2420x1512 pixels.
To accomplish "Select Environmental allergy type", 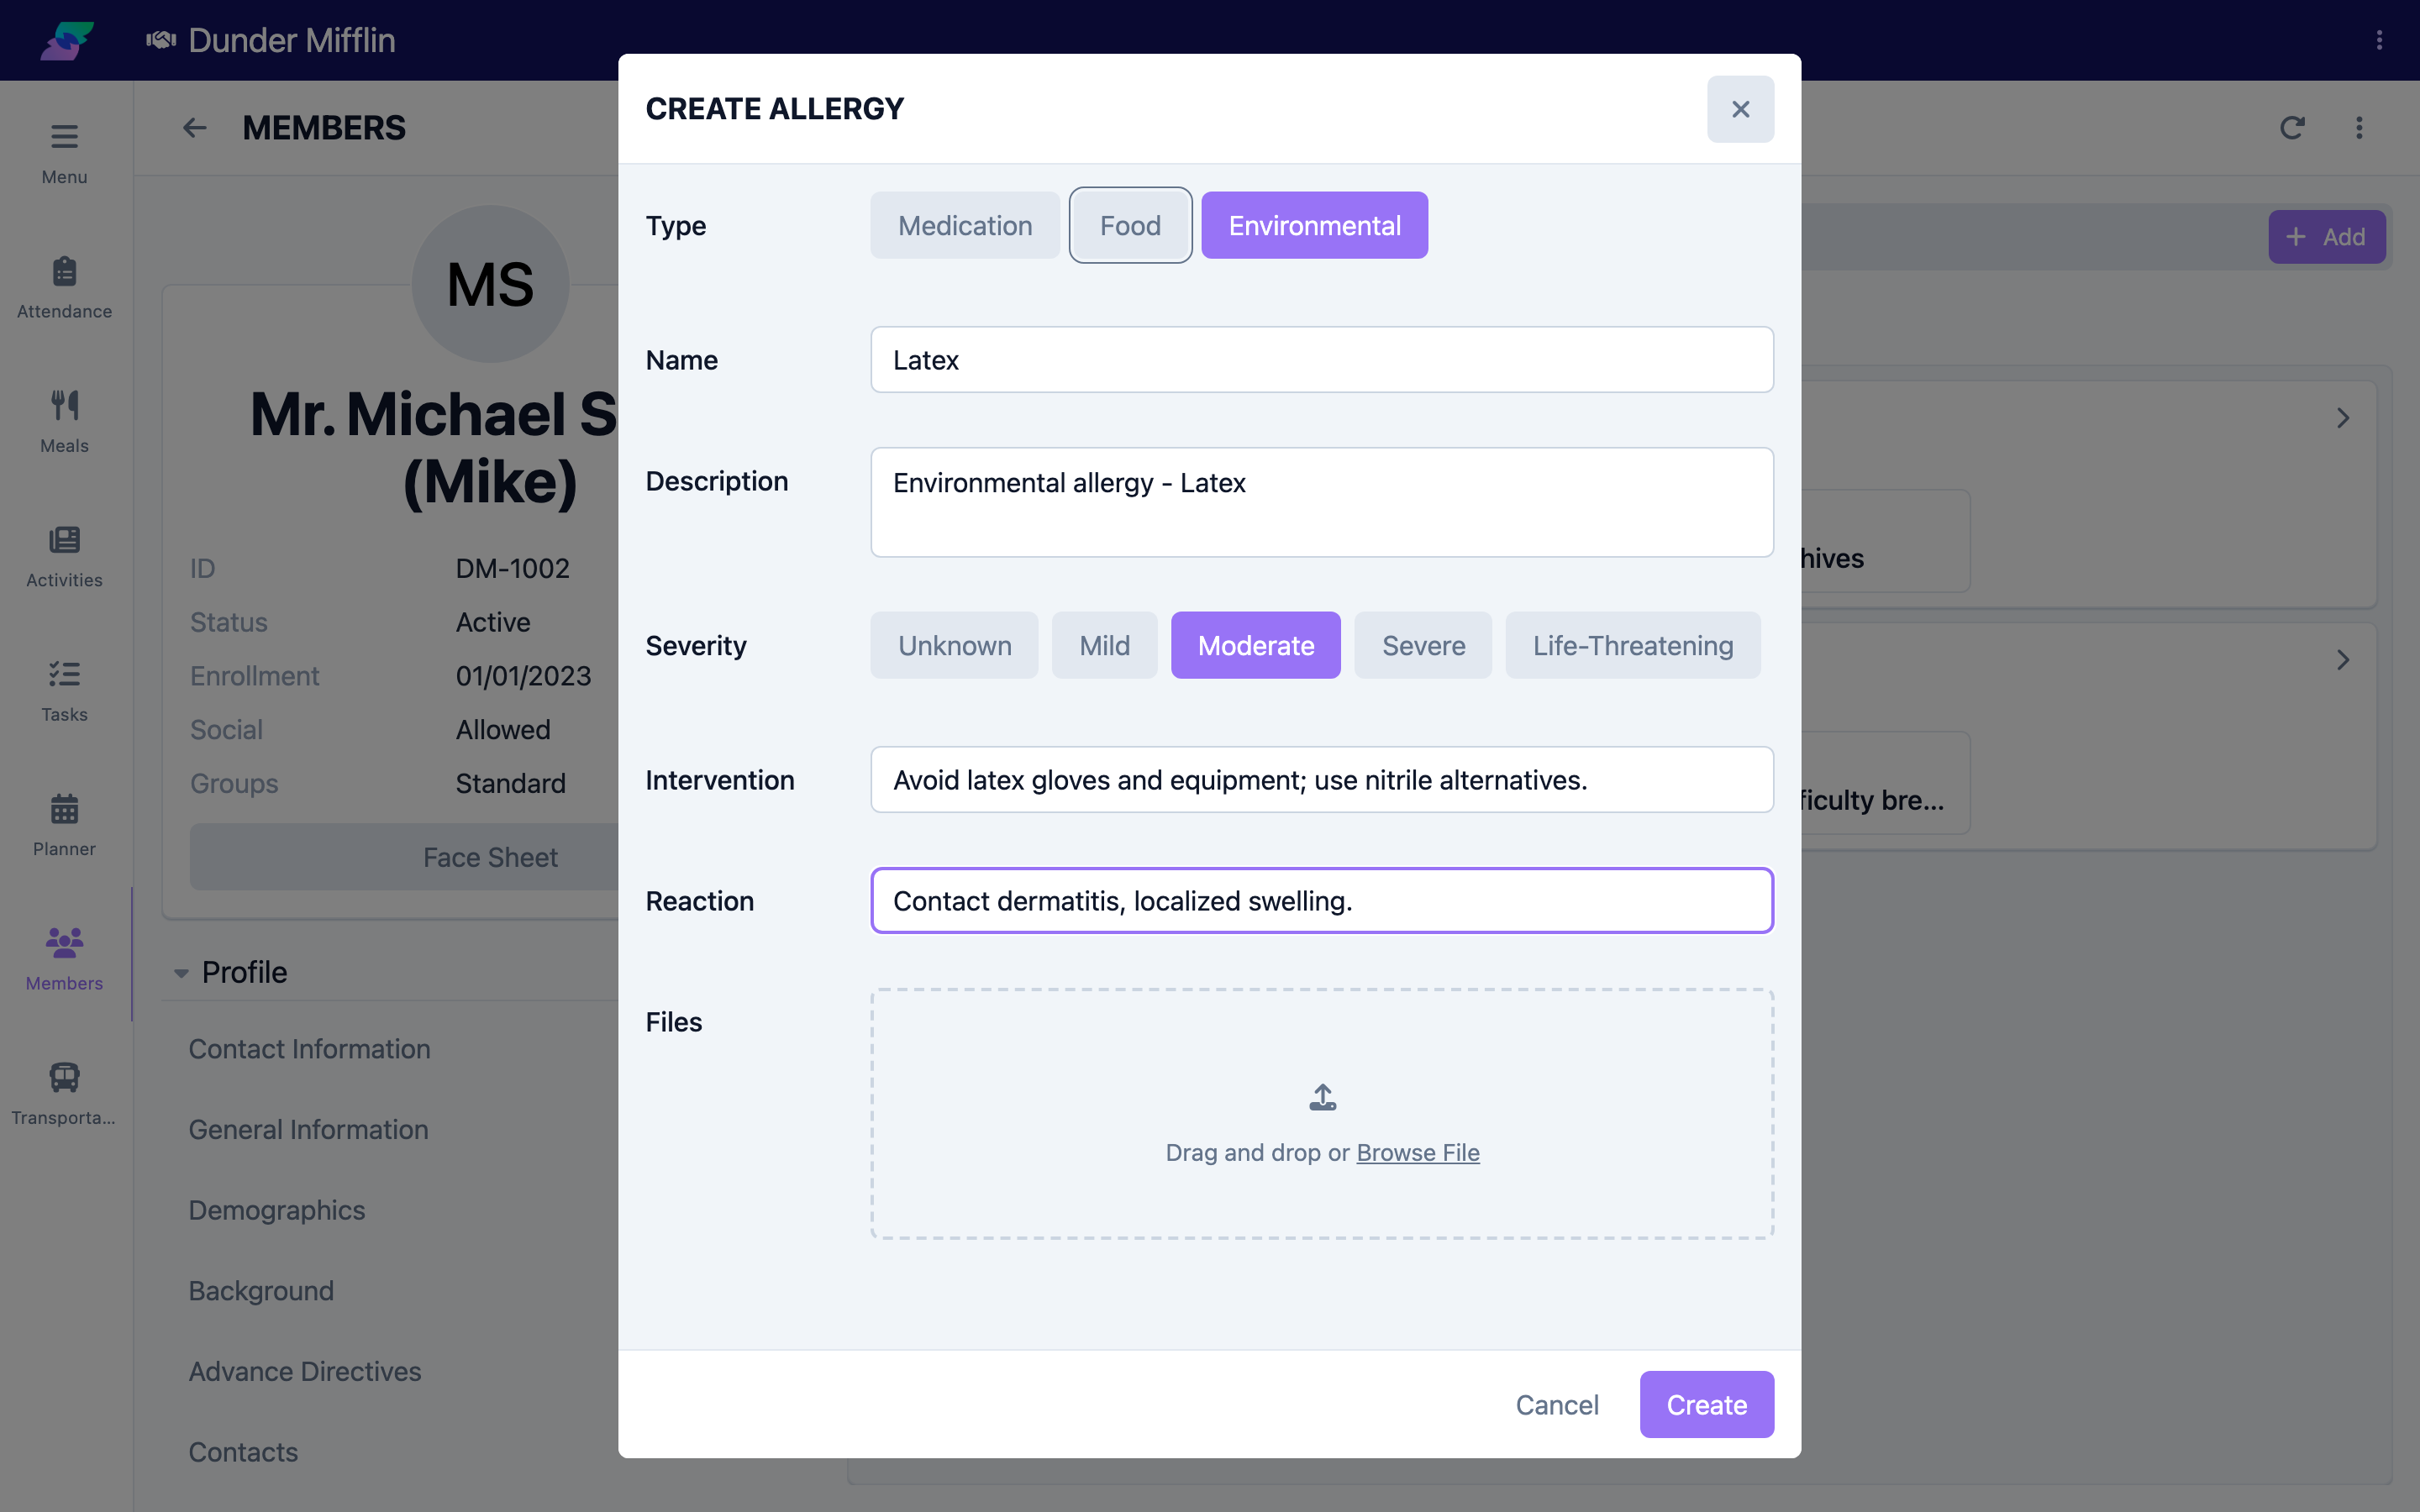I will (x=1314, y=225).
